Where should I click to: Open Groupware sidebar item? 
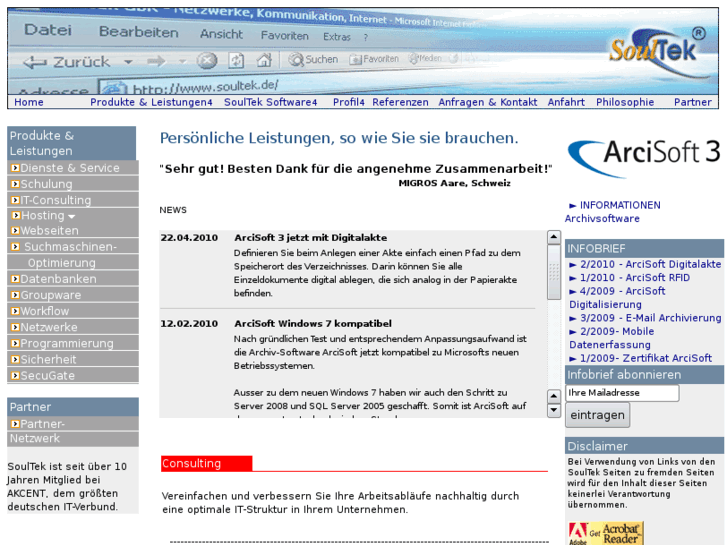click(x=51, y=295)
